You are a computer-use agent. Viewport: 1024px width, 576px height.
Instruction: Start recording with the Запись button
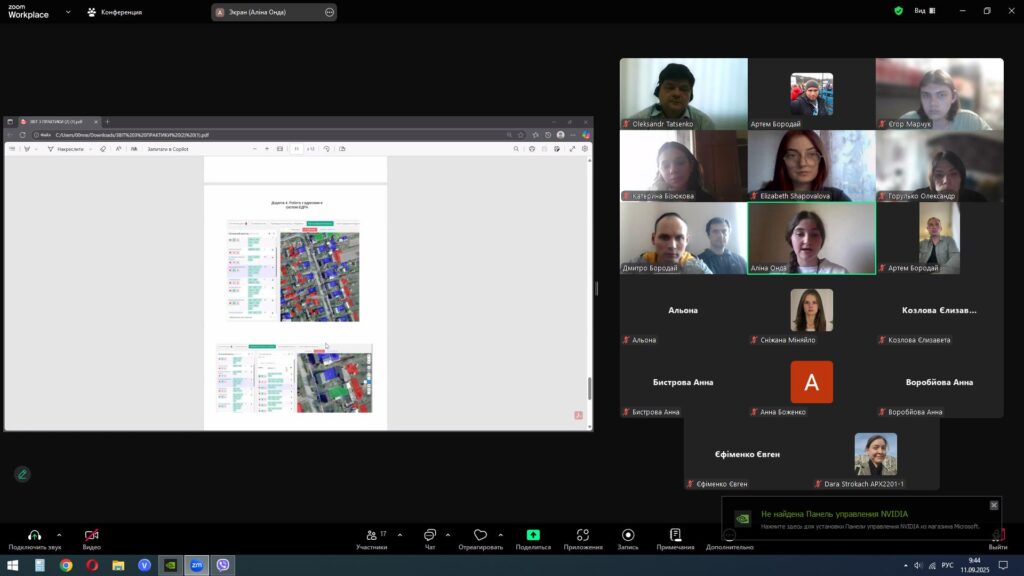628,539
